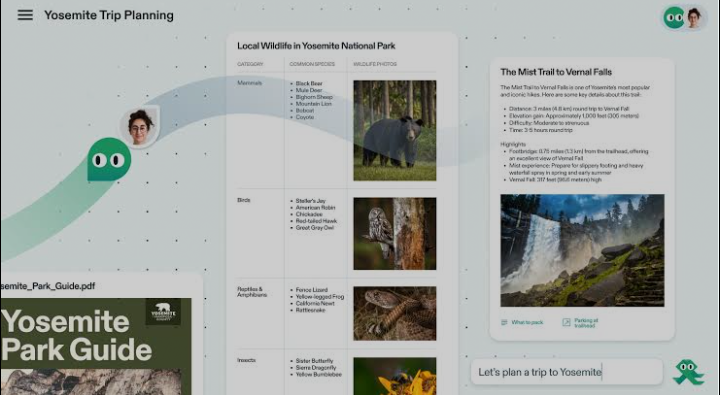Click the Elevation gain bullet
Viewport: 720px width, 395px height.
574,116
